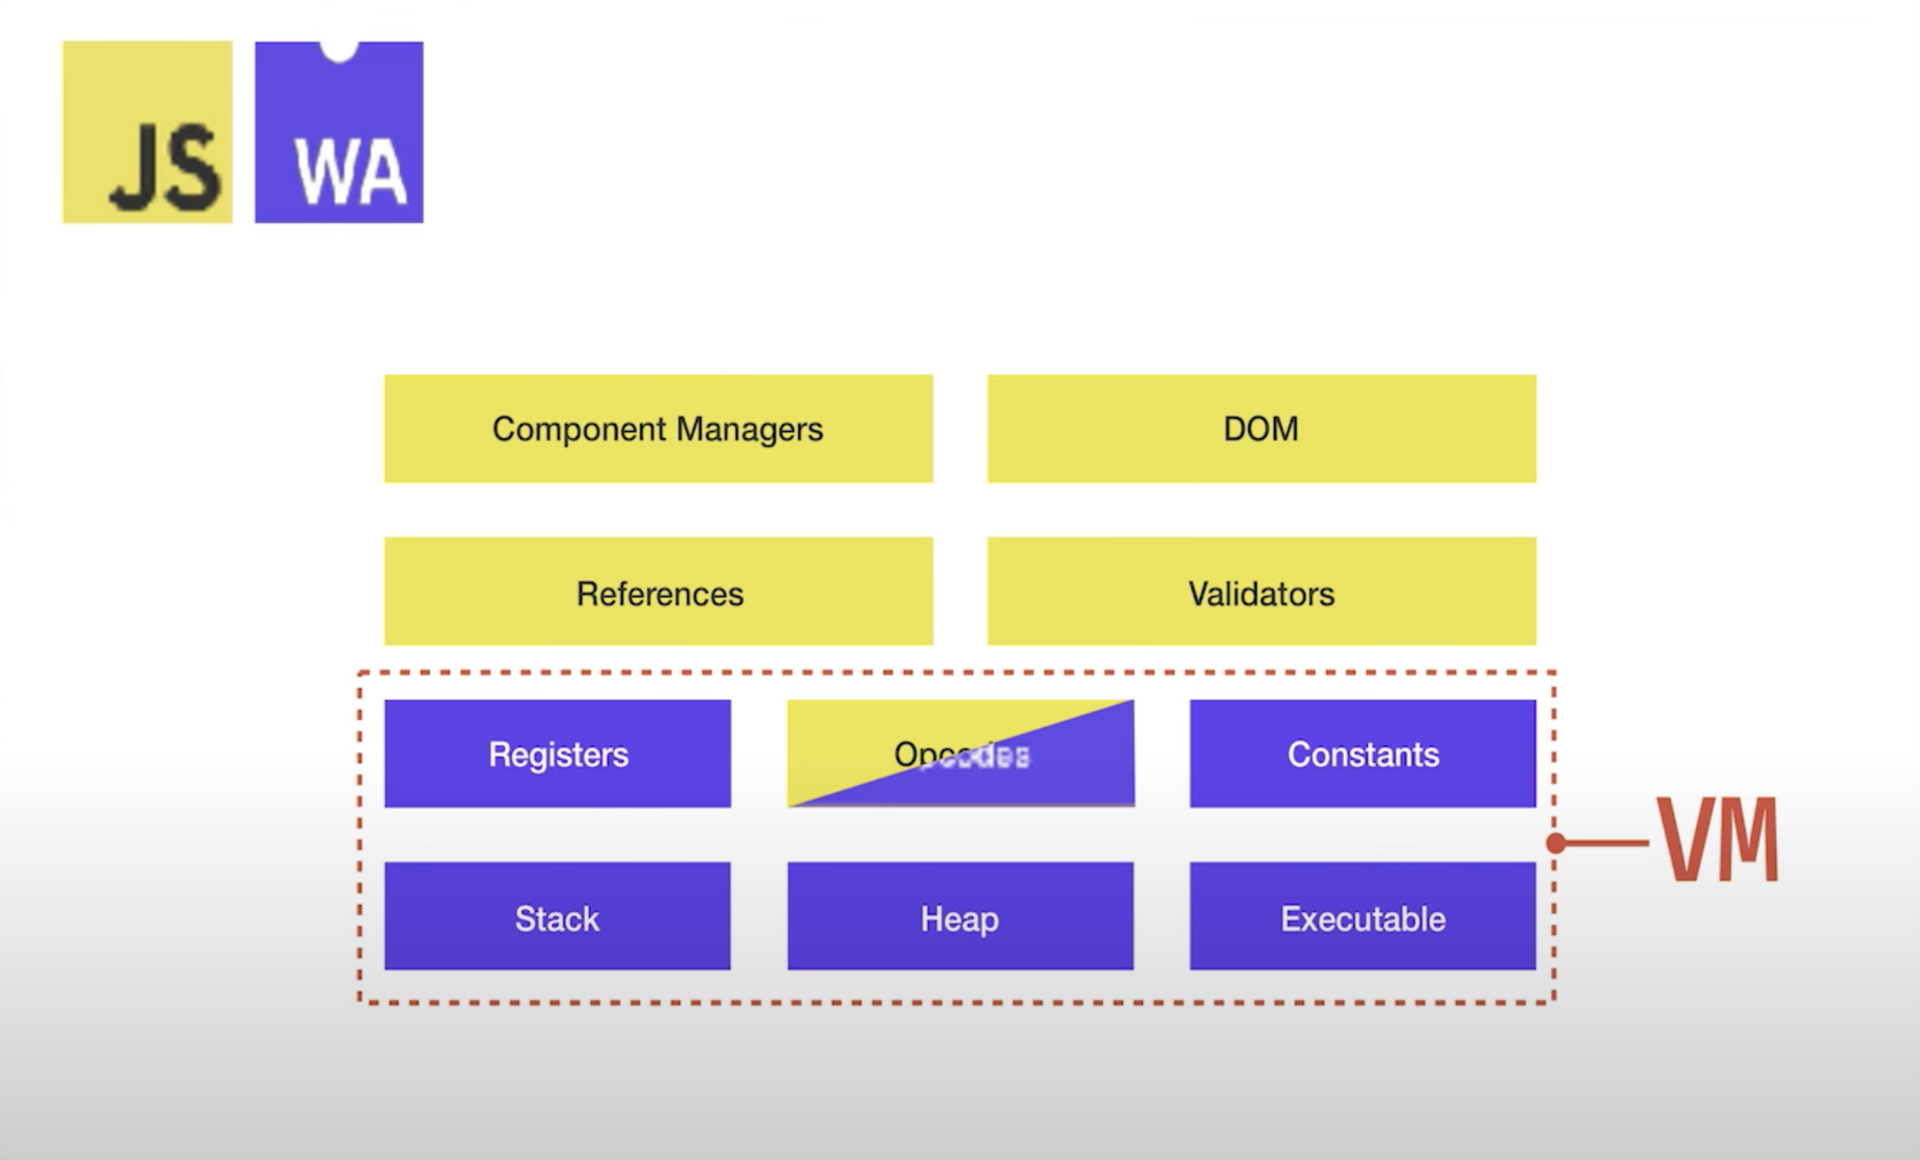The width and height of the screenshot is (1920, 1160).
Task: Select the Stack box
Action: [557, 917]
